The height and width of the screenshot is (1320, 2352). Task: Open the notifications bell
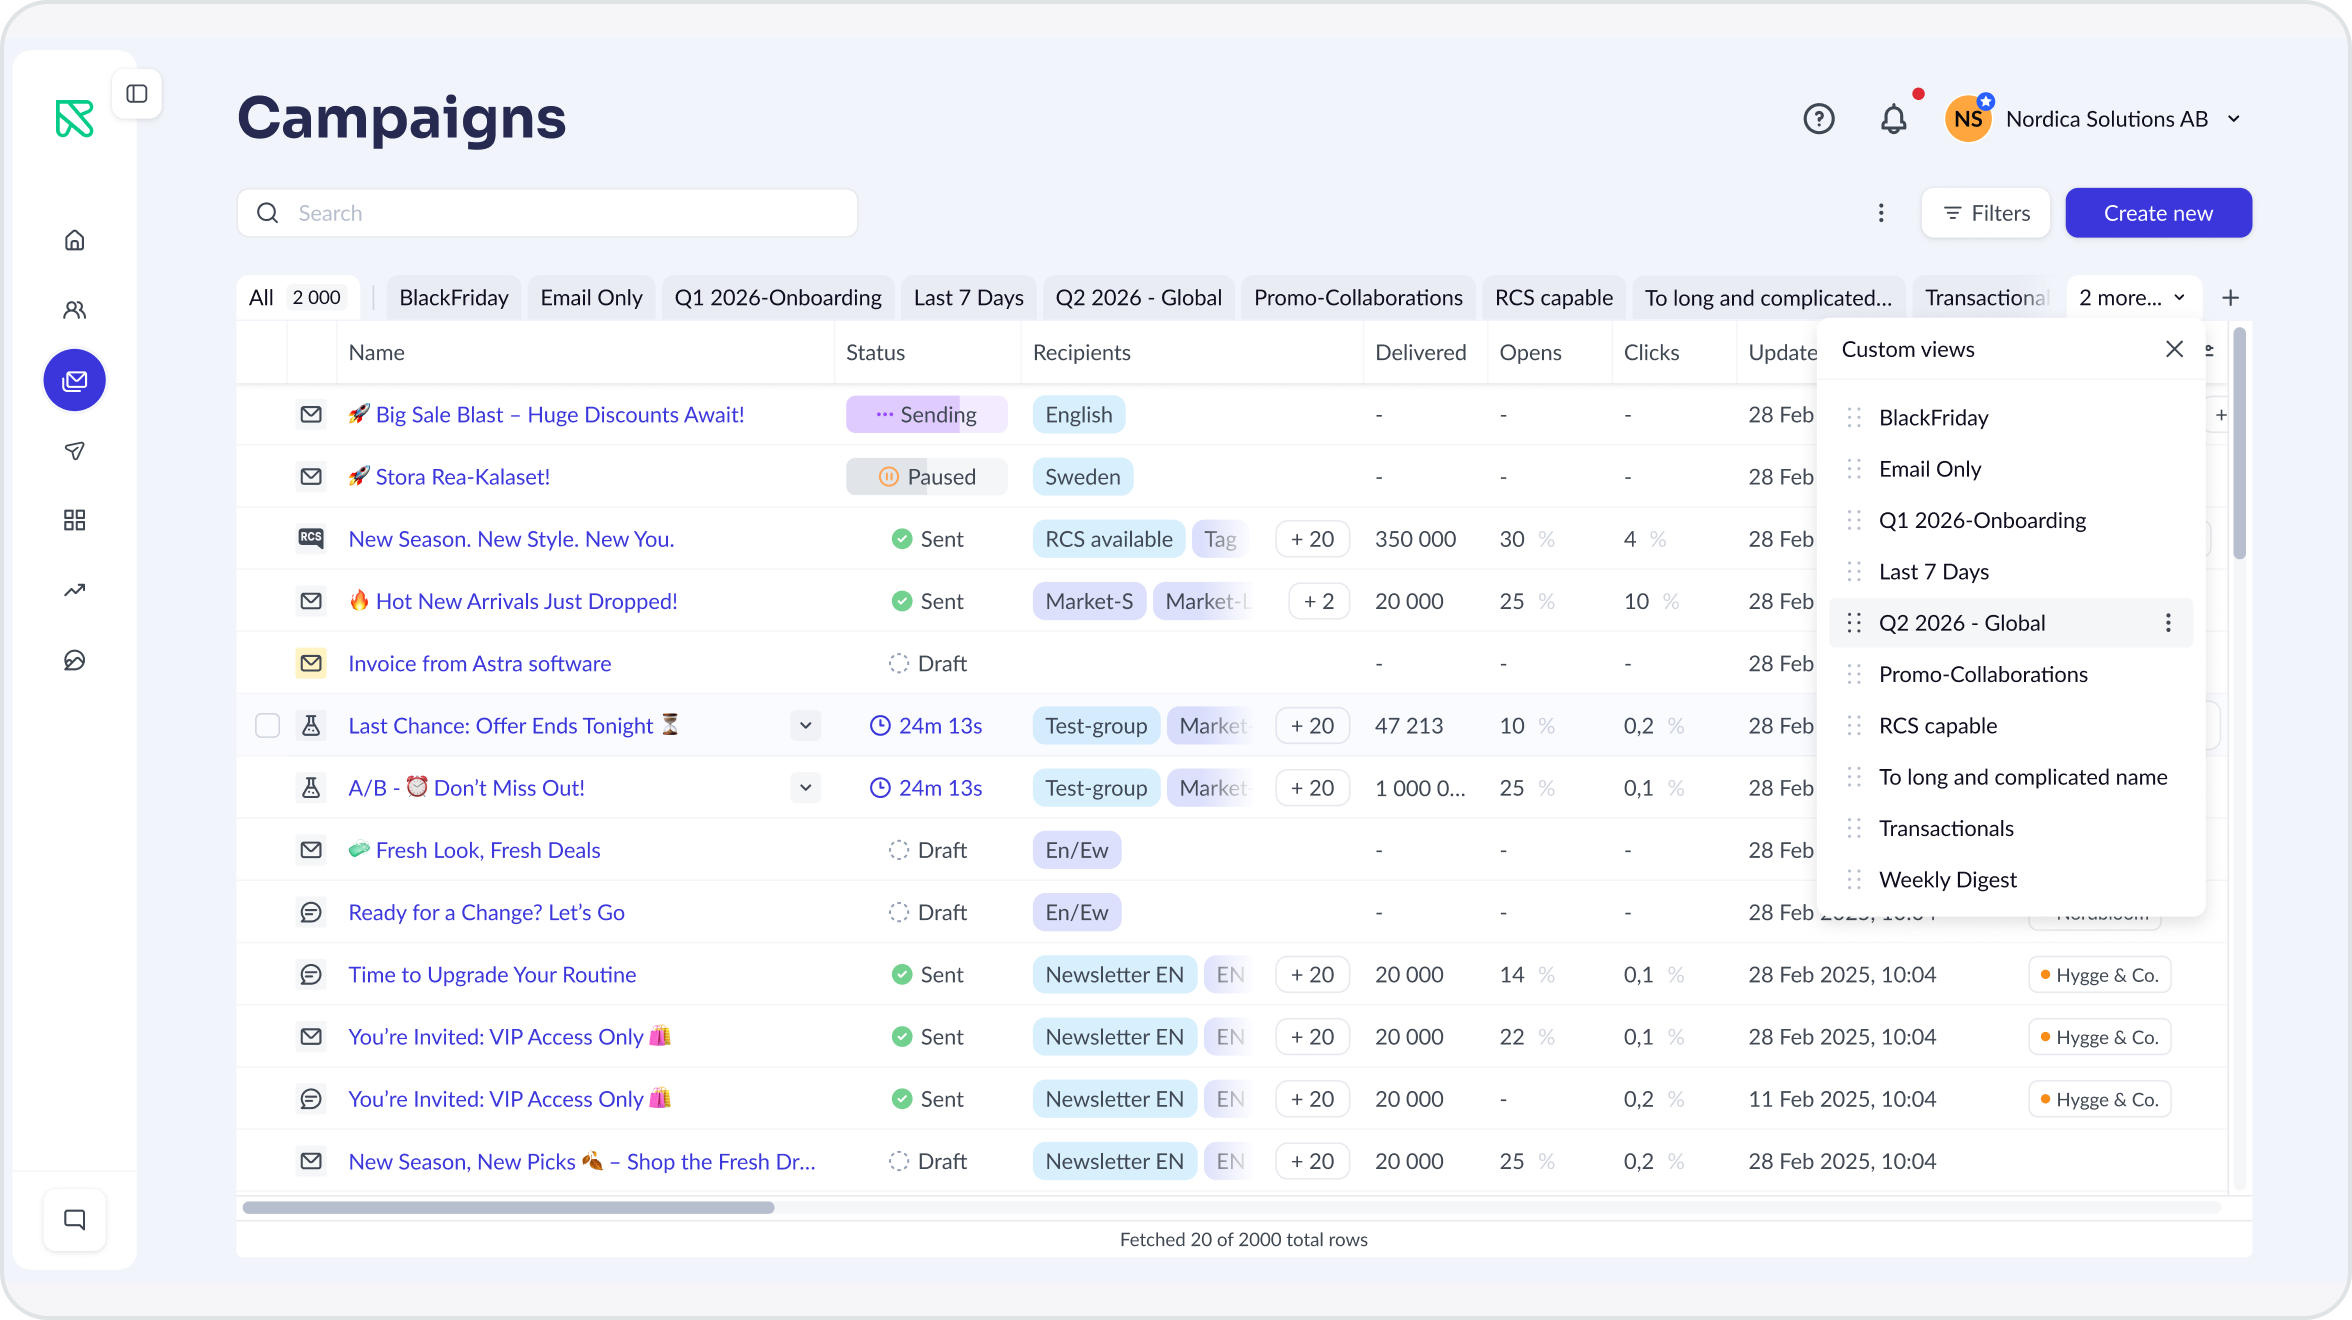pyautogui.click(x=1893, y=119)
